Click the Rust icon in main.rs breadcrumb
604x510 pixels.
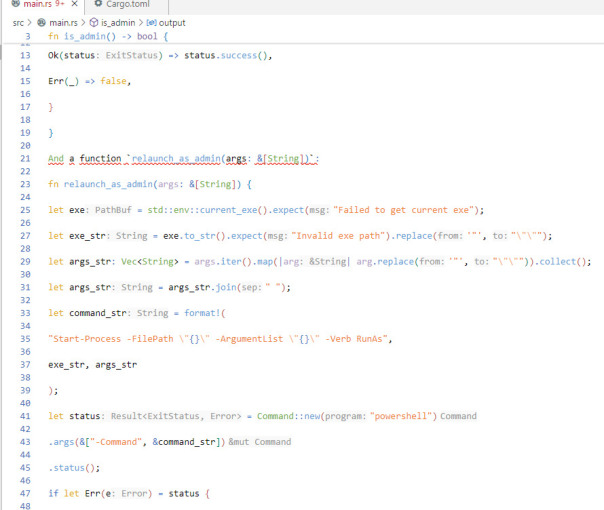(42, 23)
